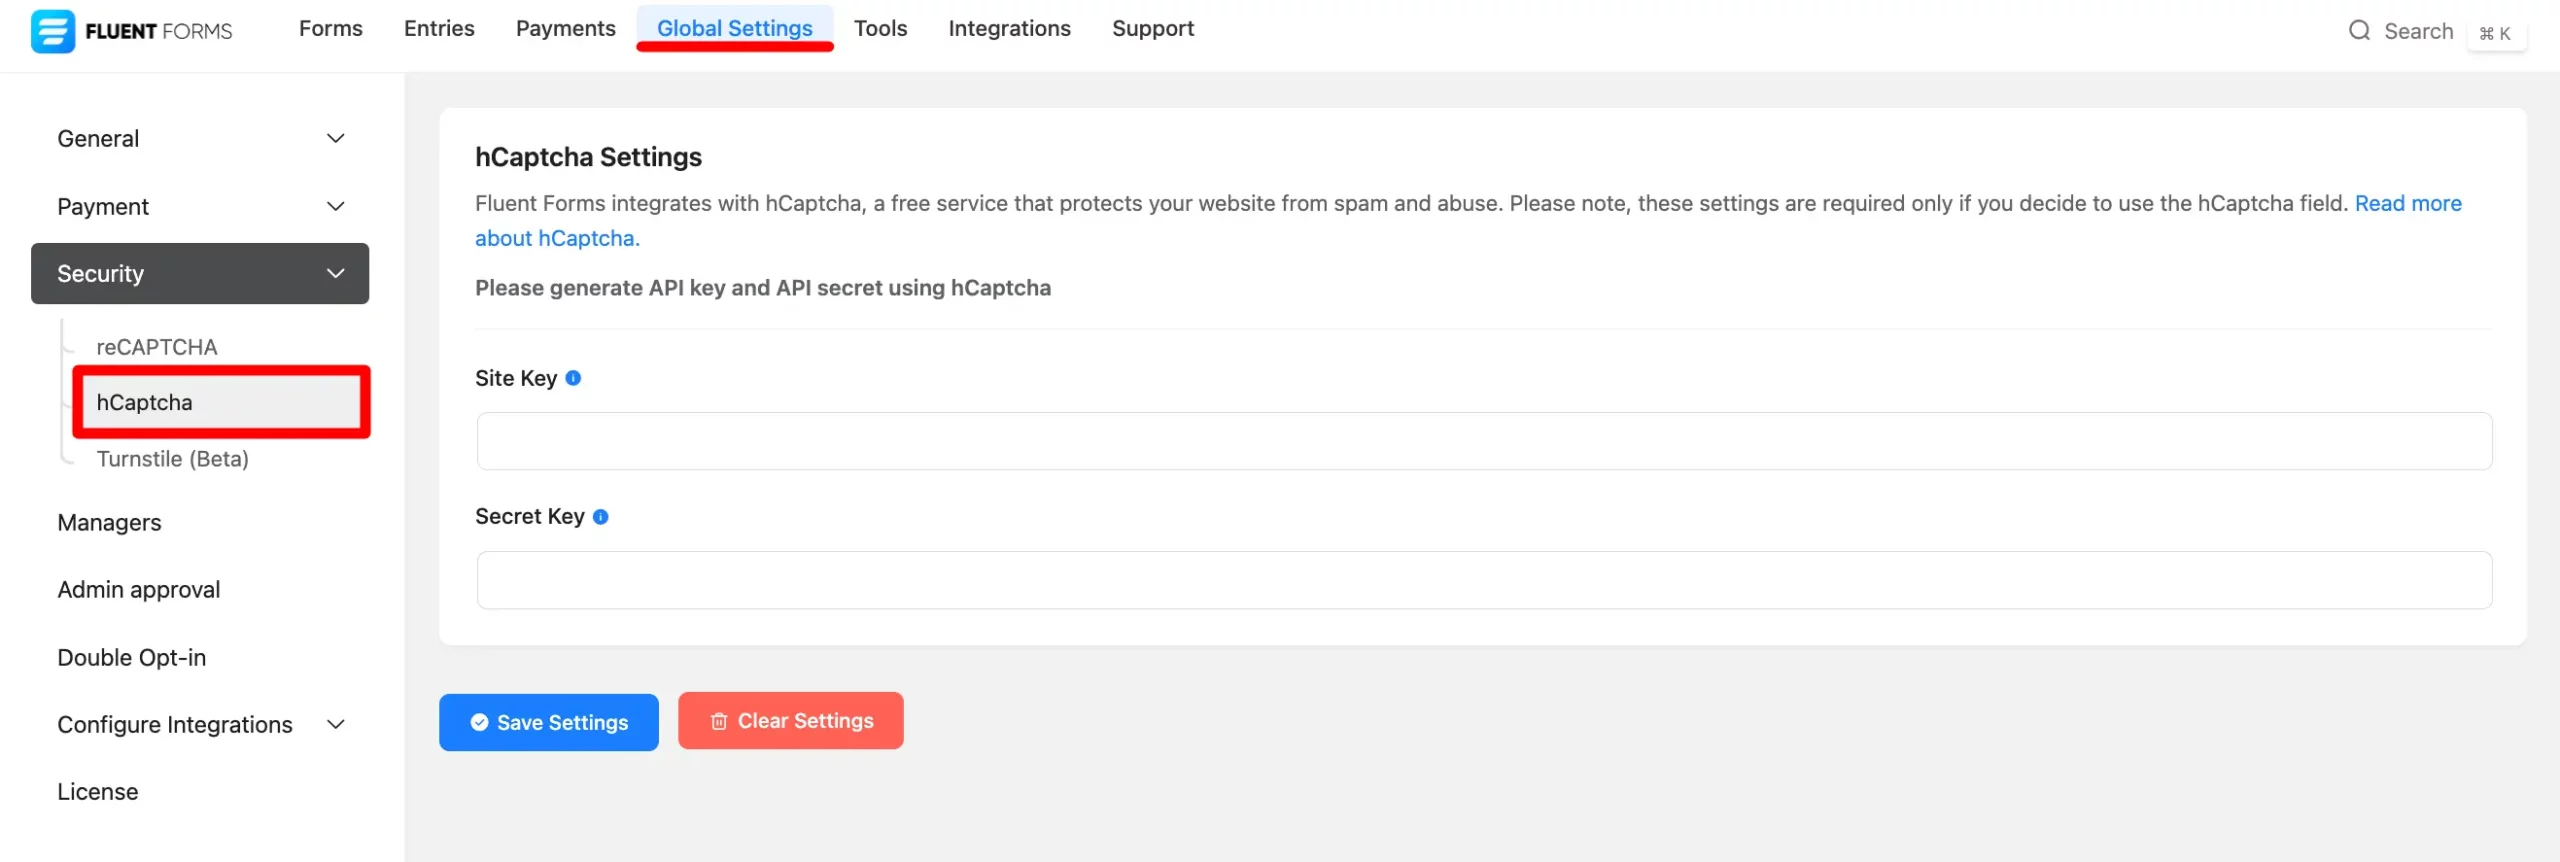2560x862 pixels.
Task: Click the Site Key info icon
Action: (x=573, y=378)
